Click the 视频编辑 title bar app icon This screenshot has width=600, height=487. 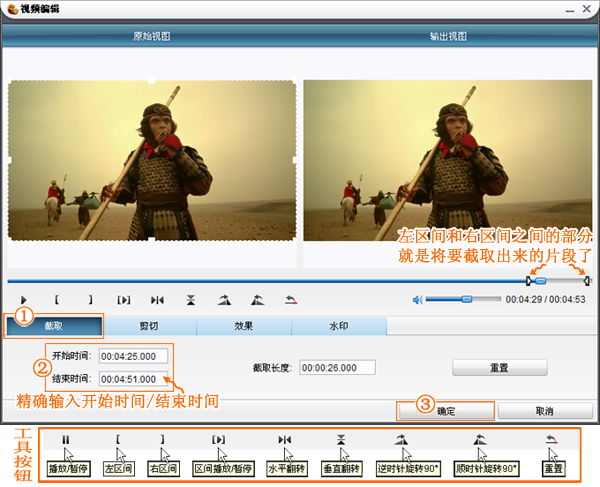(x=12, y=8)
